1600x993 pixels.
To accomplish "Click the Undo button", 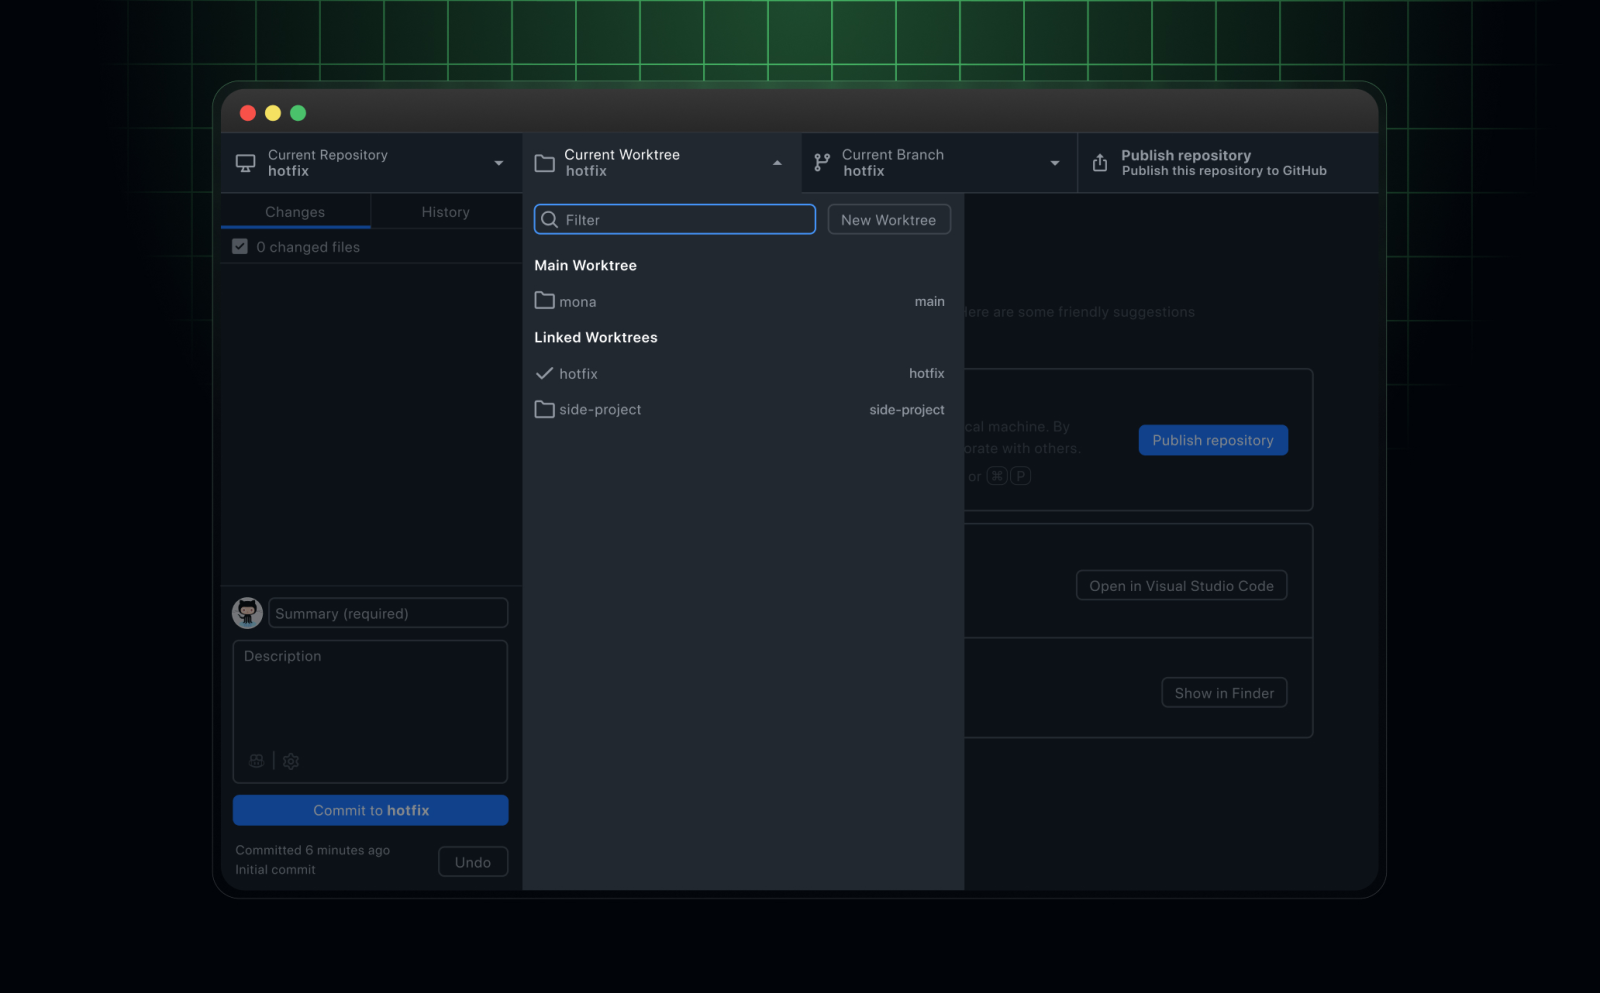I will click(x=473, y=862).
